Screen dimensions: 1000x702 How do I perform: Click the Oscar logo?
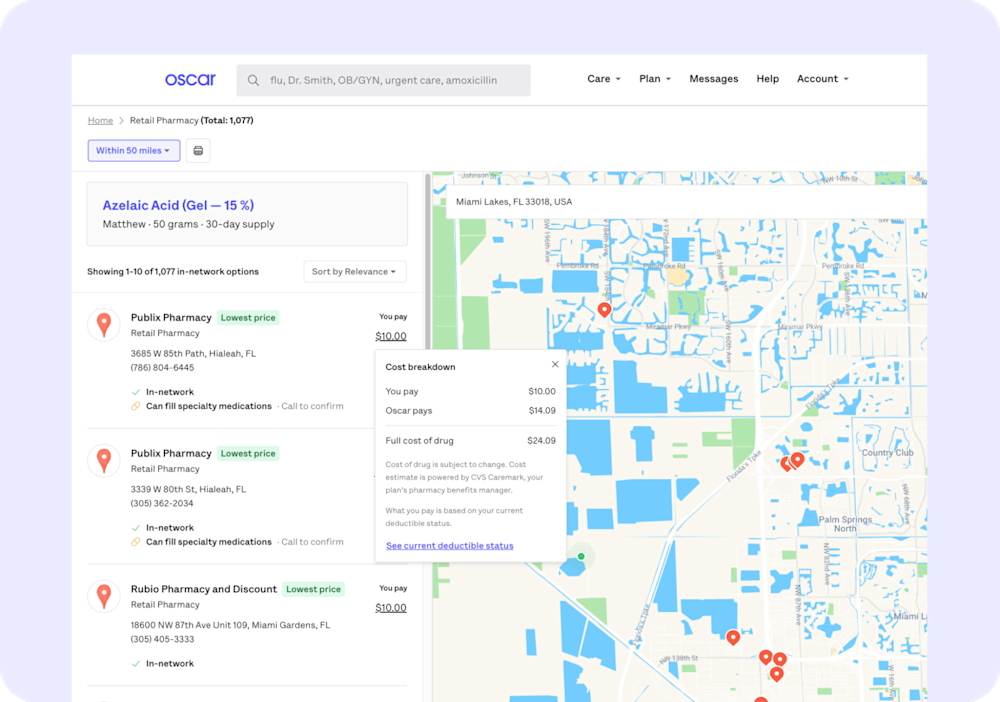190,80
